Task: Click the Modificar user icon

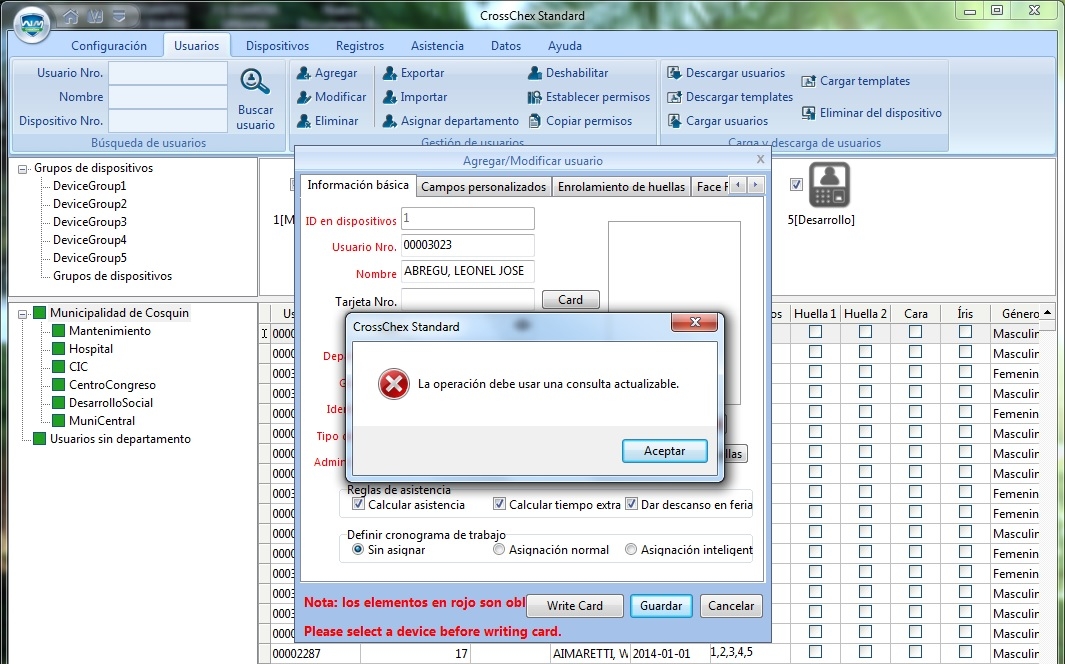Action: 304,97
